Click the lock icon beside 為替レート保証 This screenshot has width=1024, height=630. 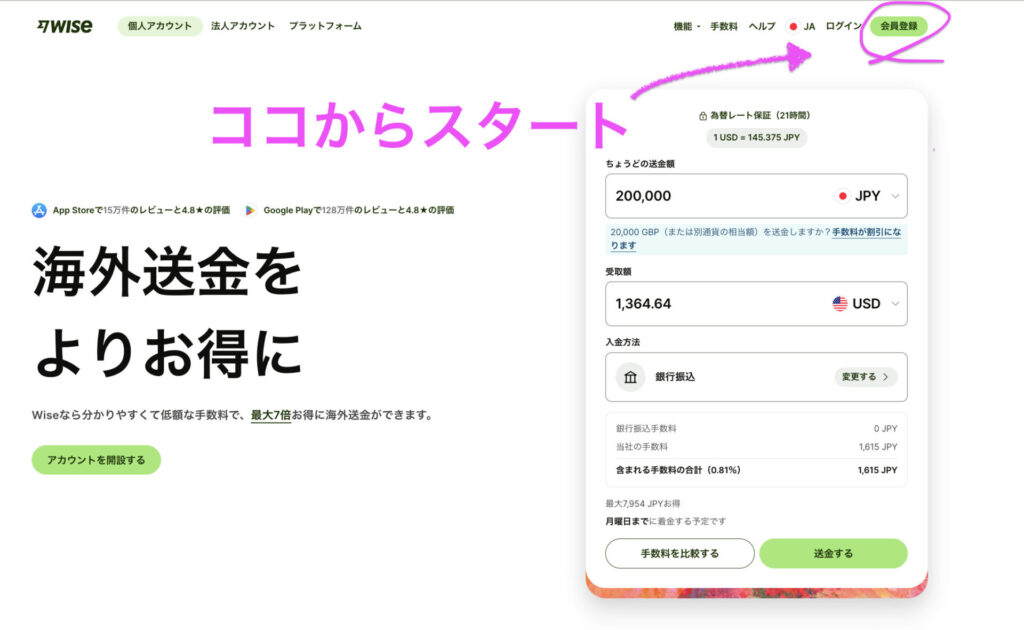click(x=703, y=116)
